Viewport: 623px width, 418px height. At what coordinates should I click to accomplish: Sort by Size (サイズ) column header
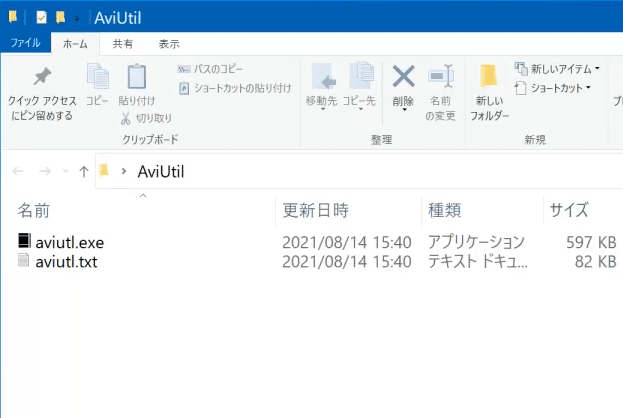(569, 210)
